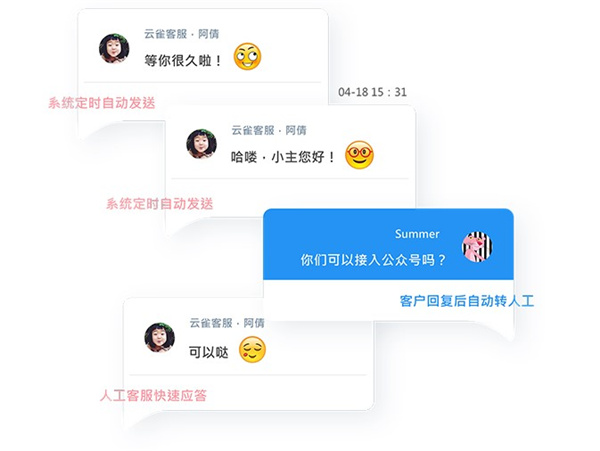Click 云雀客服·阿倩 name in top card
Image resolution: width=600 pixels, height=451 pixels.
(181, 34)
